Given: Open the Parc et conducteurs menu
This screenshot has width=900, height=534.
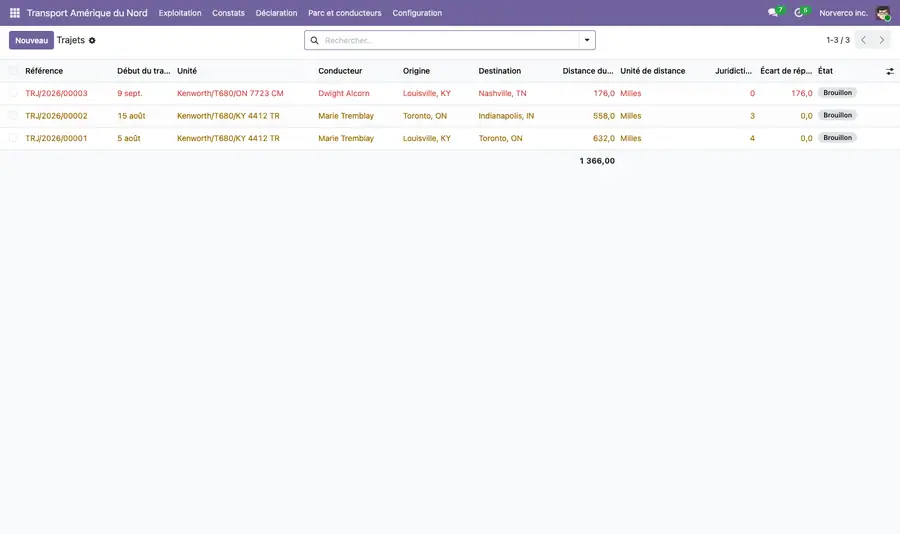Looking at the screenshot, I should click(x=344, y=13).
